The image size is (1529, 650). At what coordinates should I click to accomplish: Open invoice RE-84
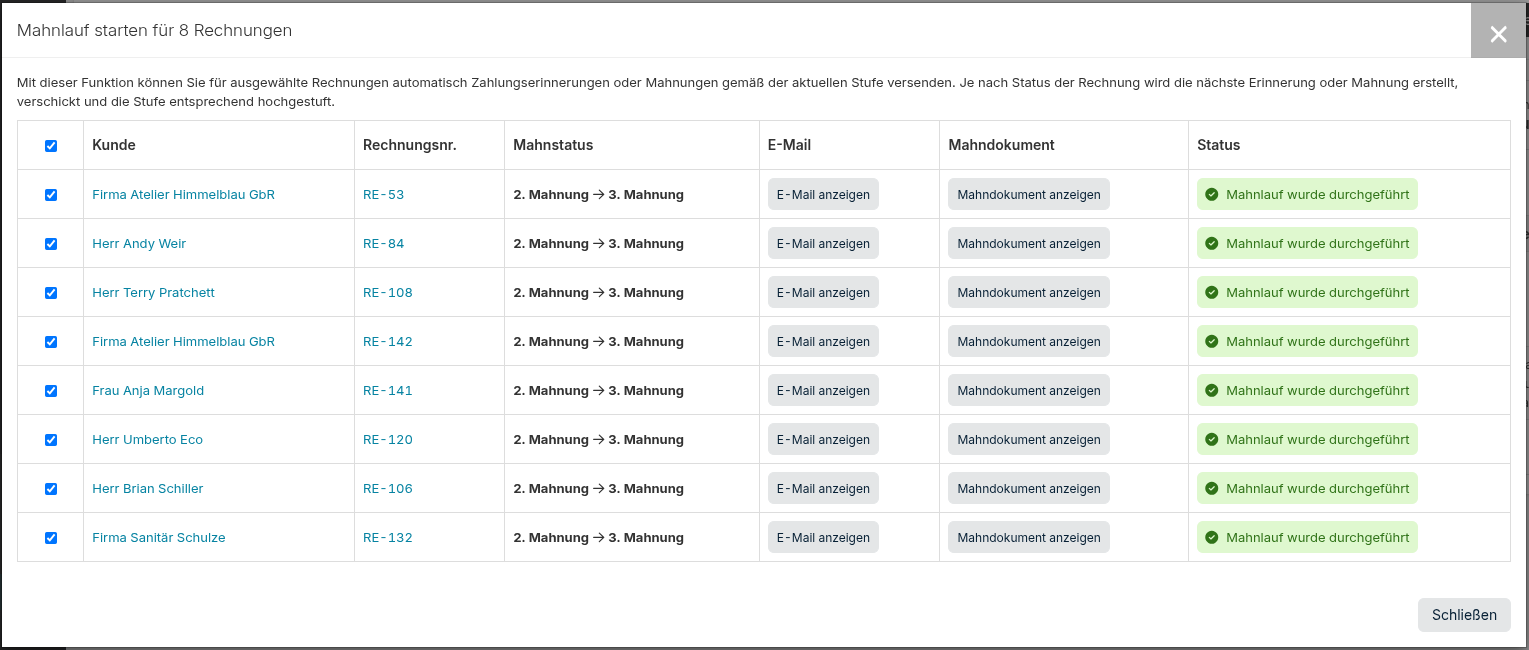(x=383, y=244)
